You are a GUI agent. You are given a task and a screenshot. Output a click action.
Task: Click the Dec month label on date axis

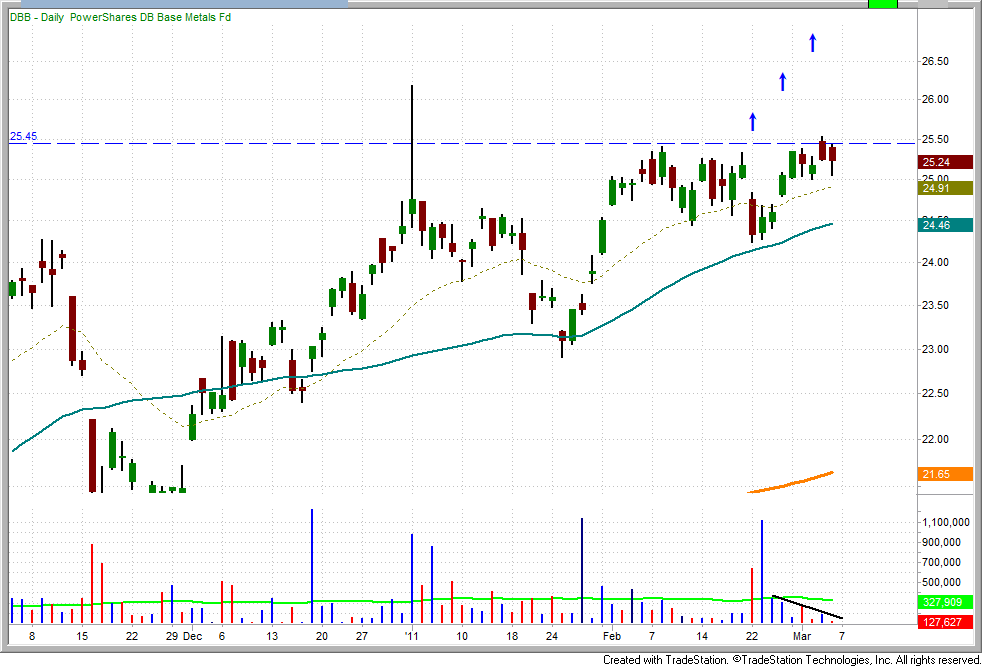click(192, 635)
